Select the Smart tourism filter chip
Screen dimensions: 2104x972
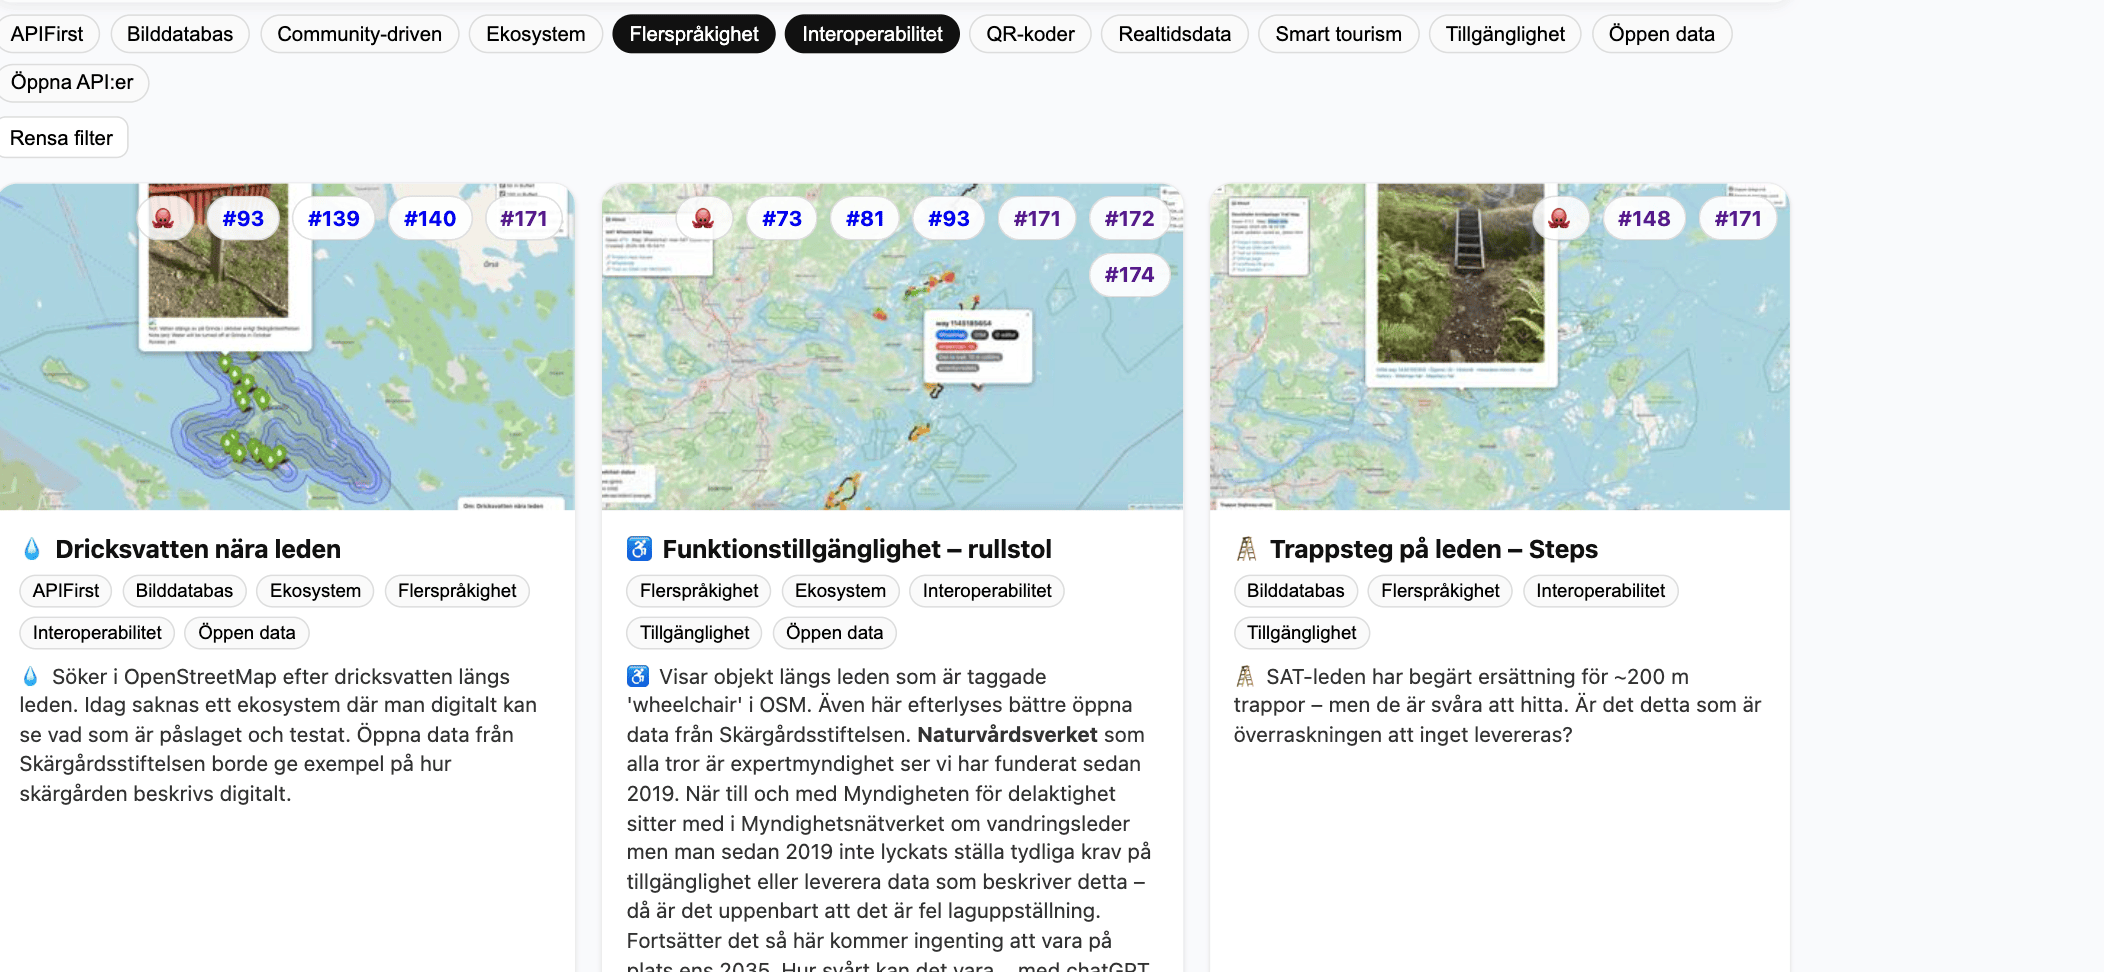pyautogui.click(x=1337, y=34)
